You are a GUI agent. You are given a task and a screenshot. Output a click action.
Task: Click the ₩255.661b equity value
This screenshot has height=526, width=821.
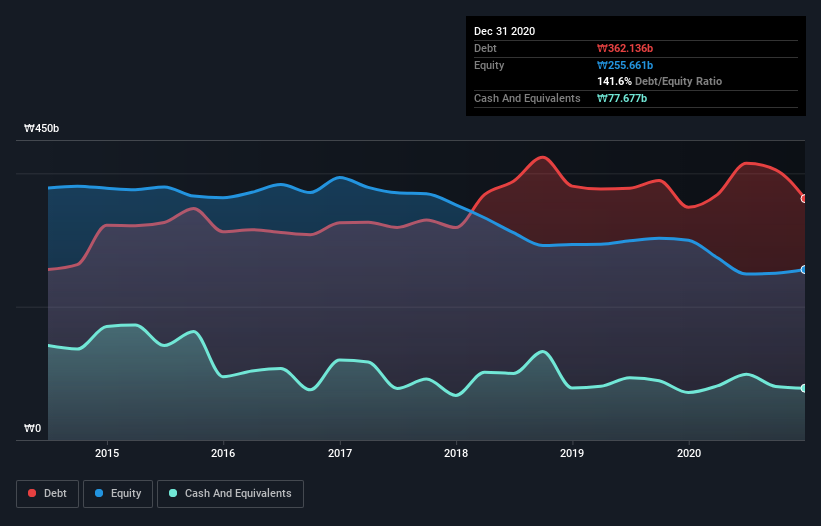click(x=625, y=65)
